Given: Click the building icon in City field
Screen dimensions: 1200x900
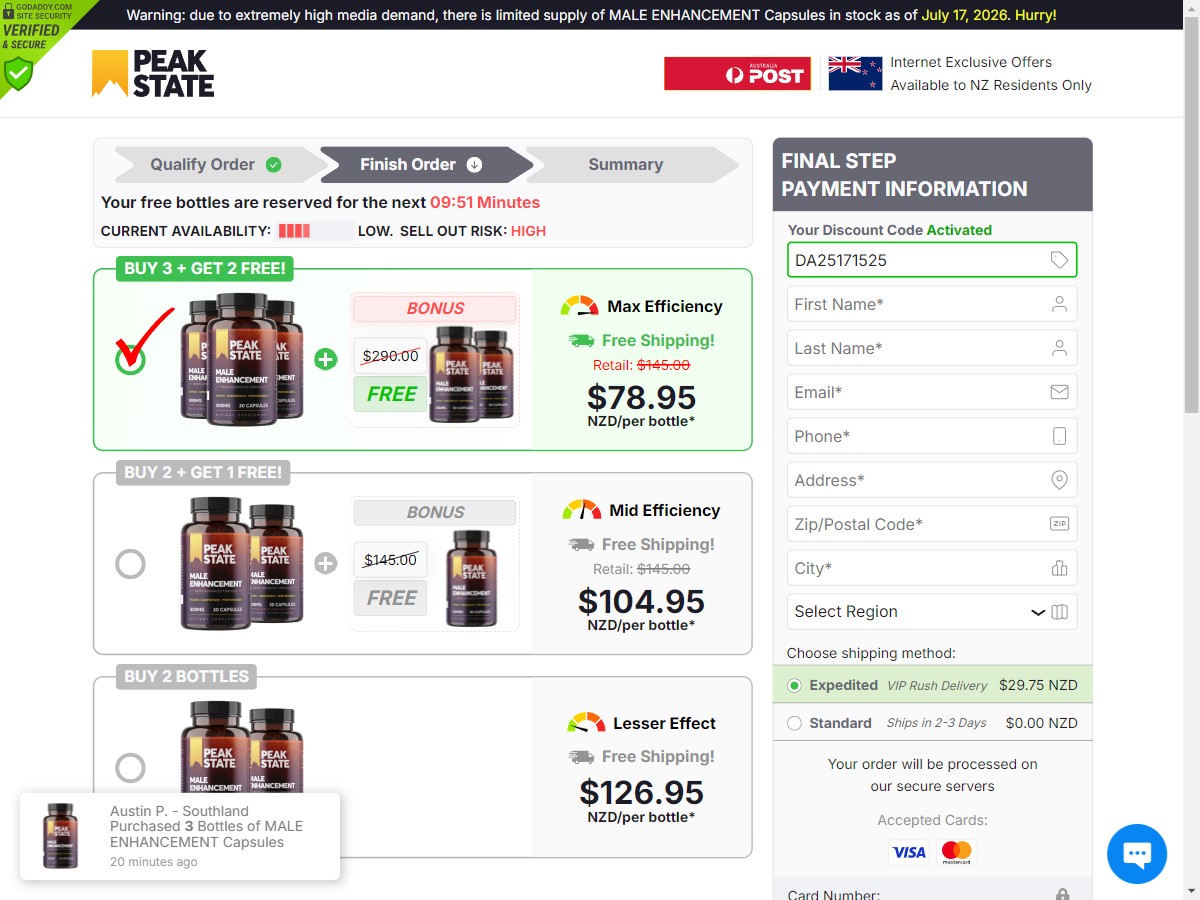Looking at the screenshot, I should (1059, 568).
